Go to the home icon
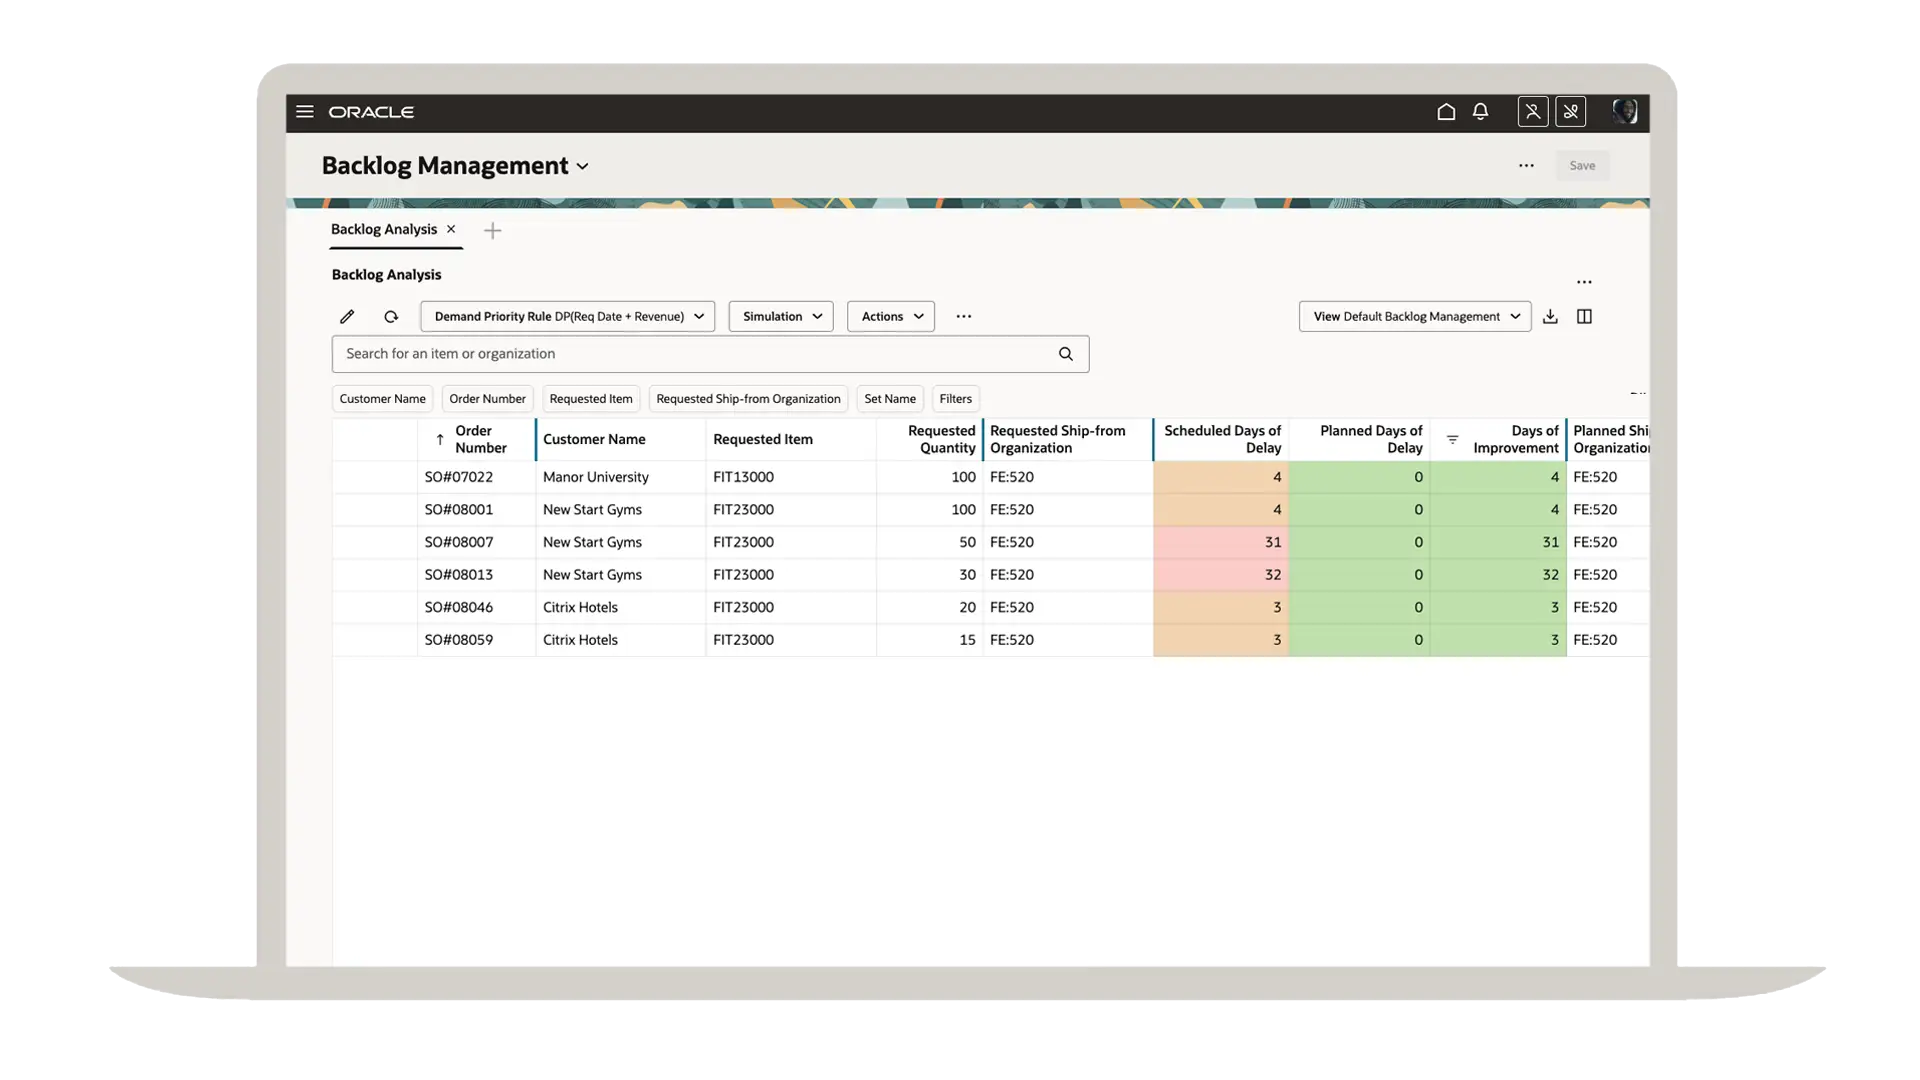Screen dimensions: 1920x1080 pyautogui.click(x=1446, y=112)
